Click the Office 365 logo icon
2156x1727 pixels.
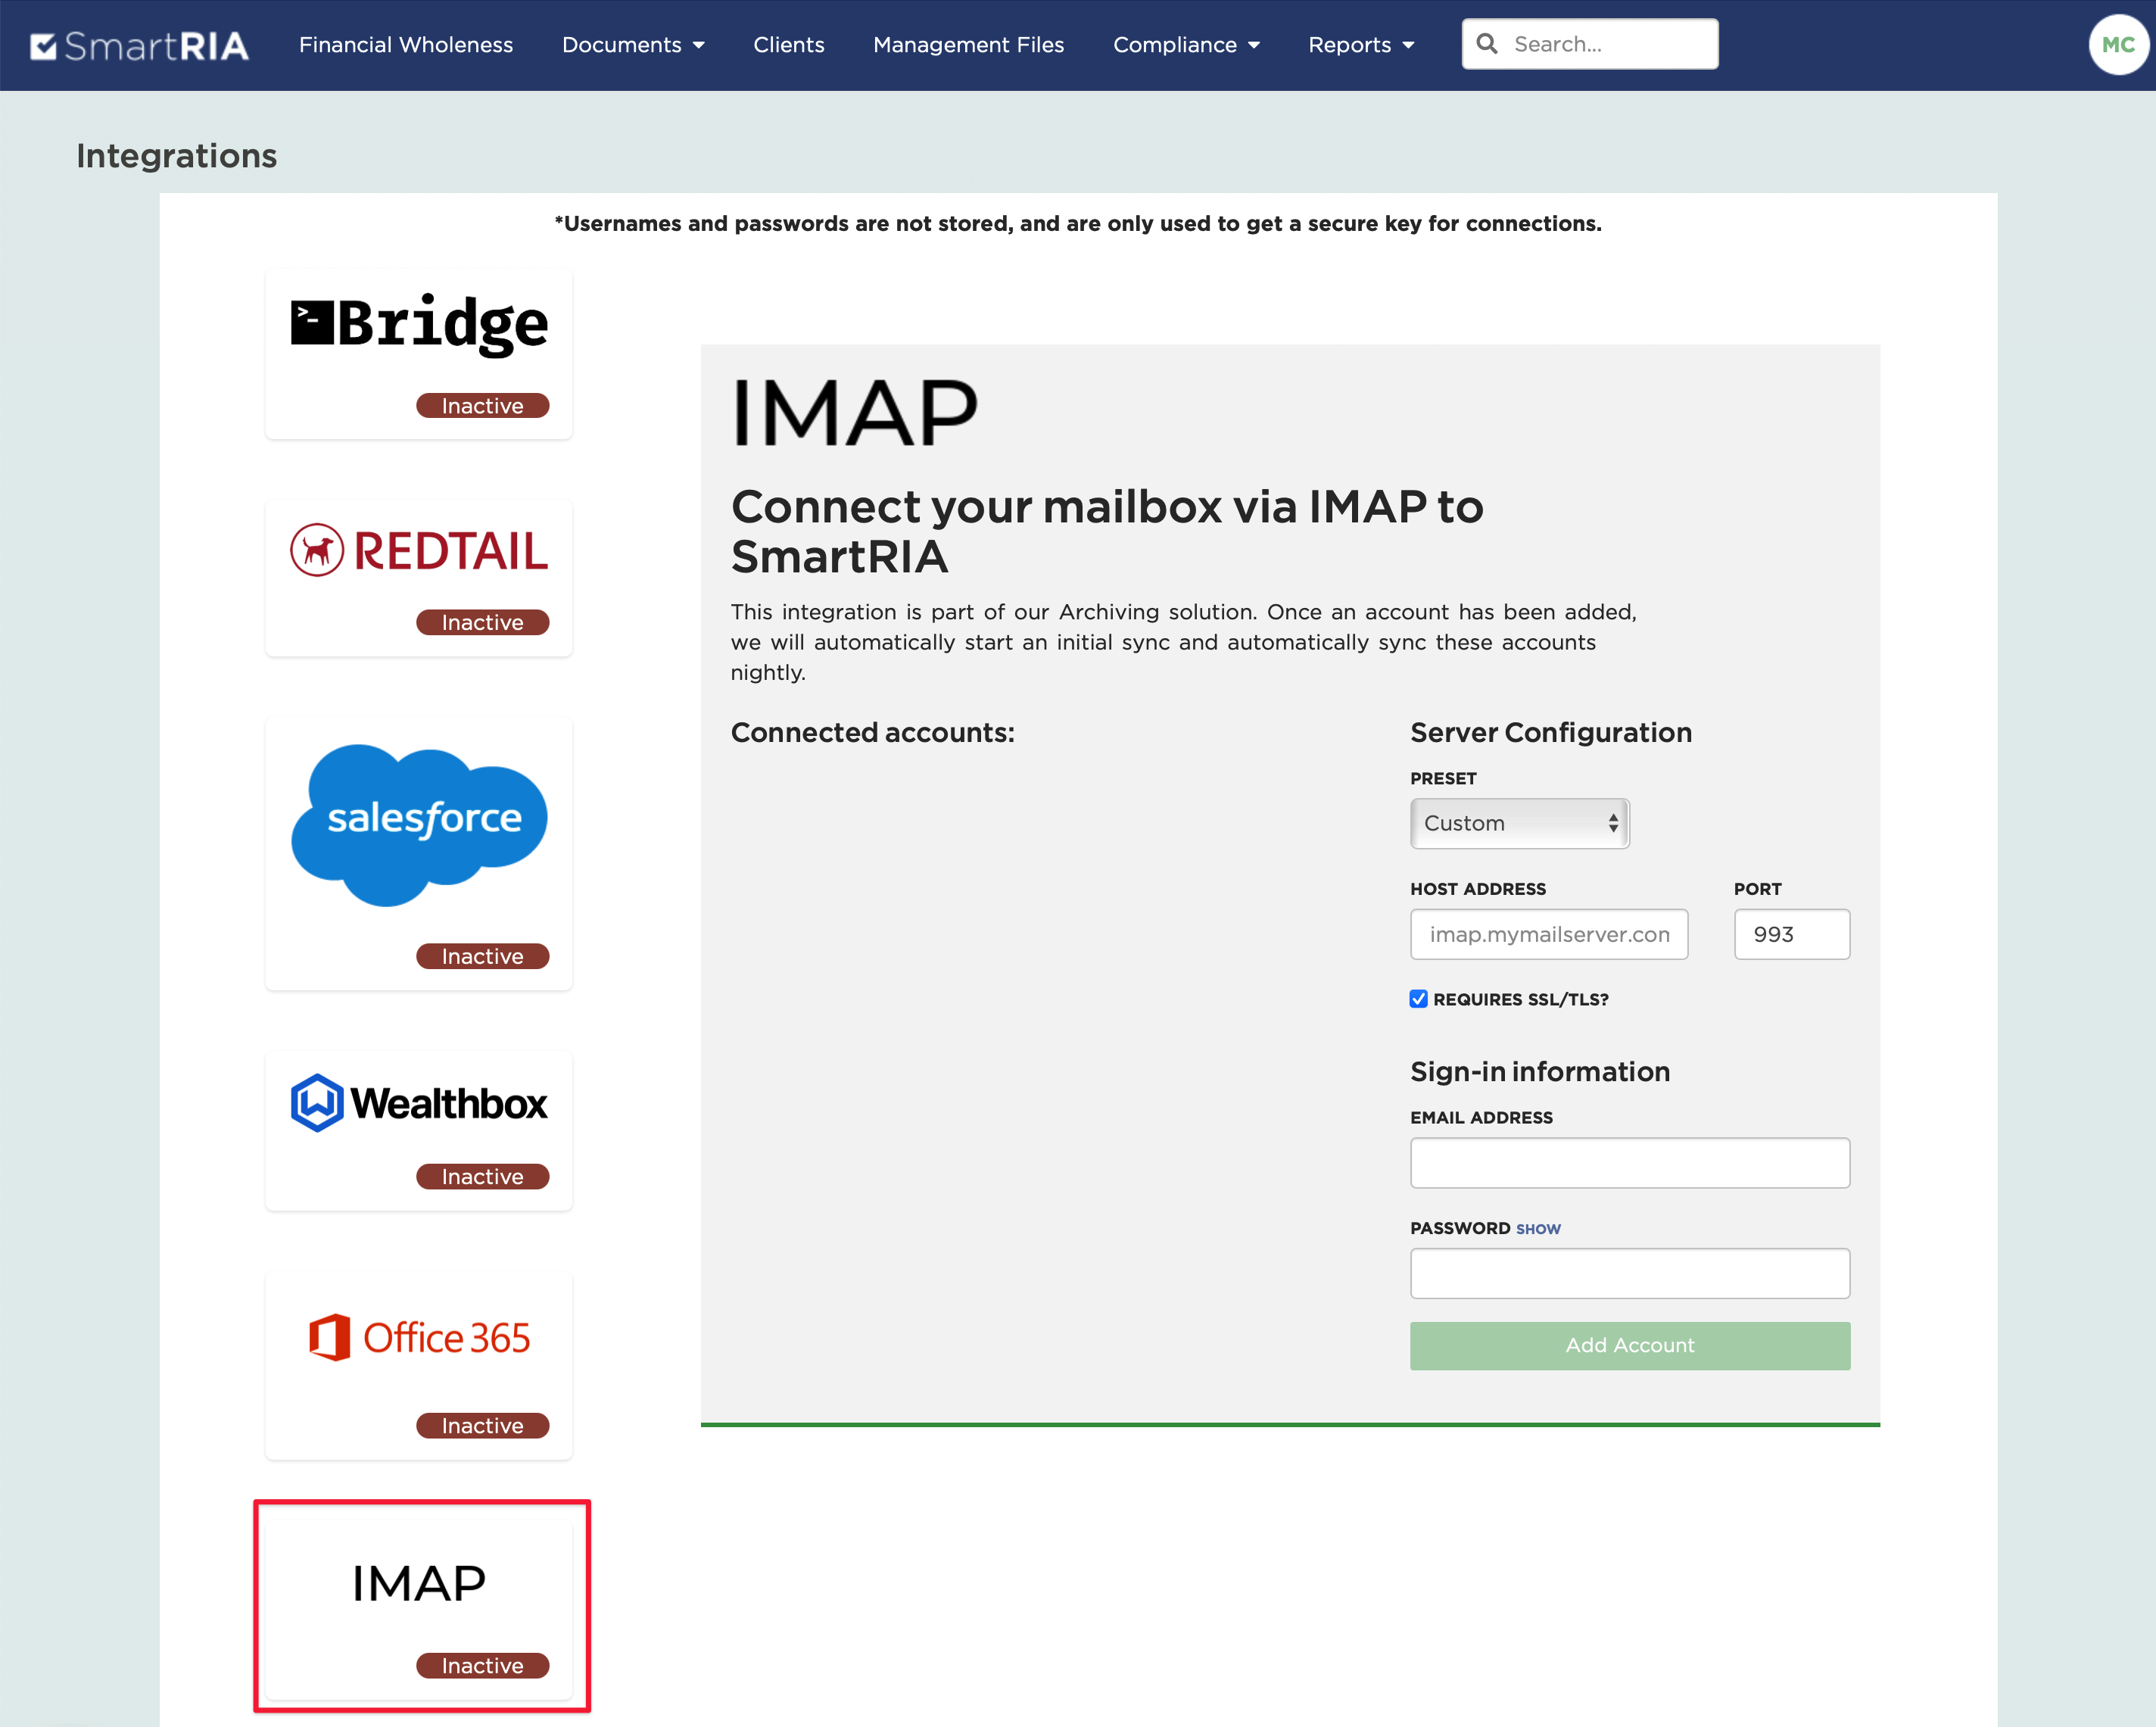point(329,1338)
